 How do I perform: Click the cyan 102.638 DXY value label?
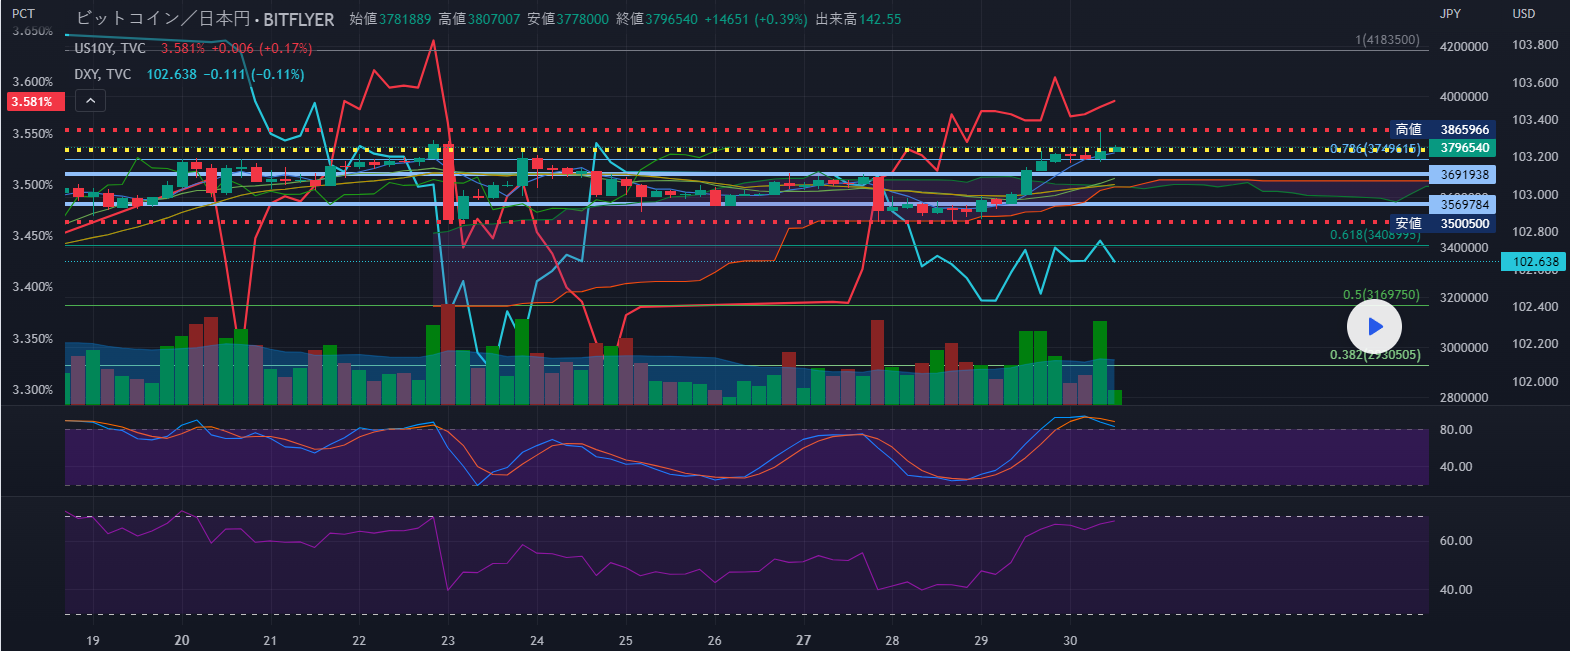(x=1534, y=262)
